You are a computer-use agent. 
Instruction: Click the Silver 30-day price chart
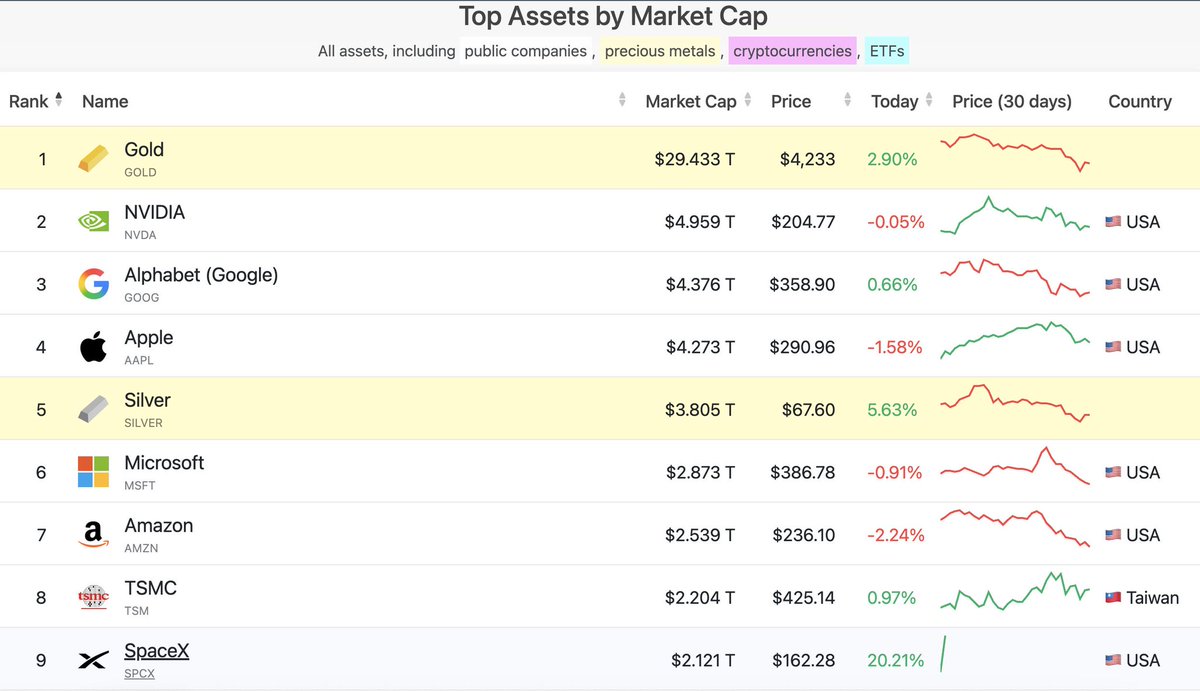coord(1015,403)
